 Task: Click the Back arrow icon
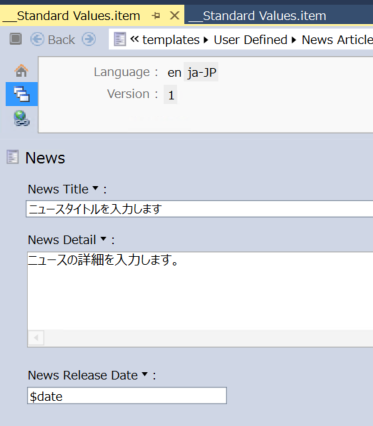tap(37, 39)
